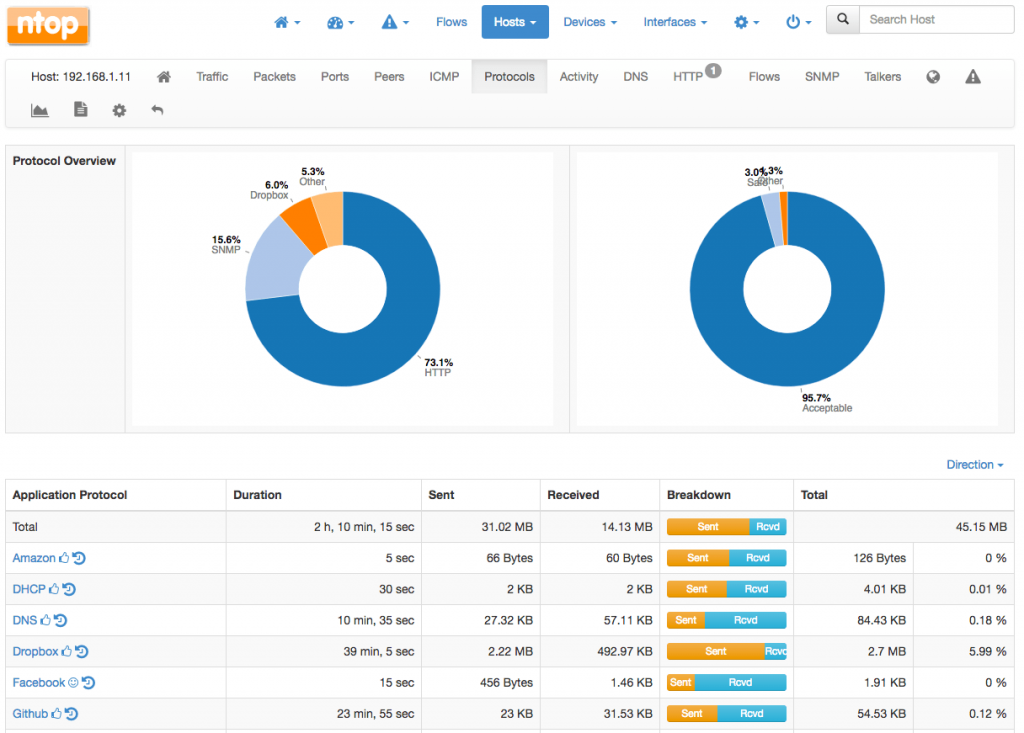Click the host home icon tab
Screen dimensions: 1024x733
pos(164,77)
